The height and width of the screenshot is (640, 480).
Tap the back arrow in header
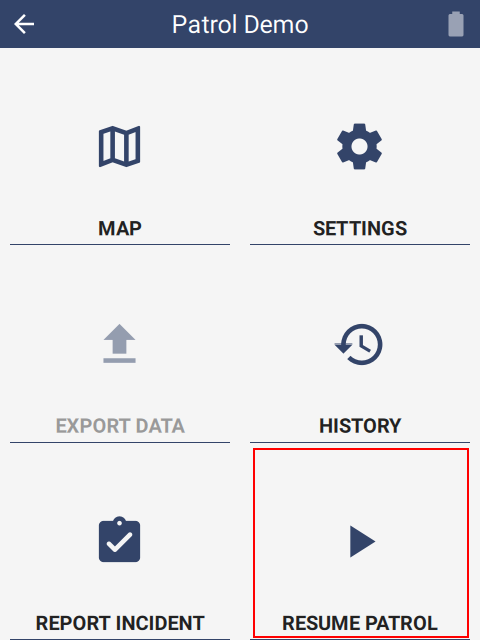pyautogui.click(x=24, y=24)
